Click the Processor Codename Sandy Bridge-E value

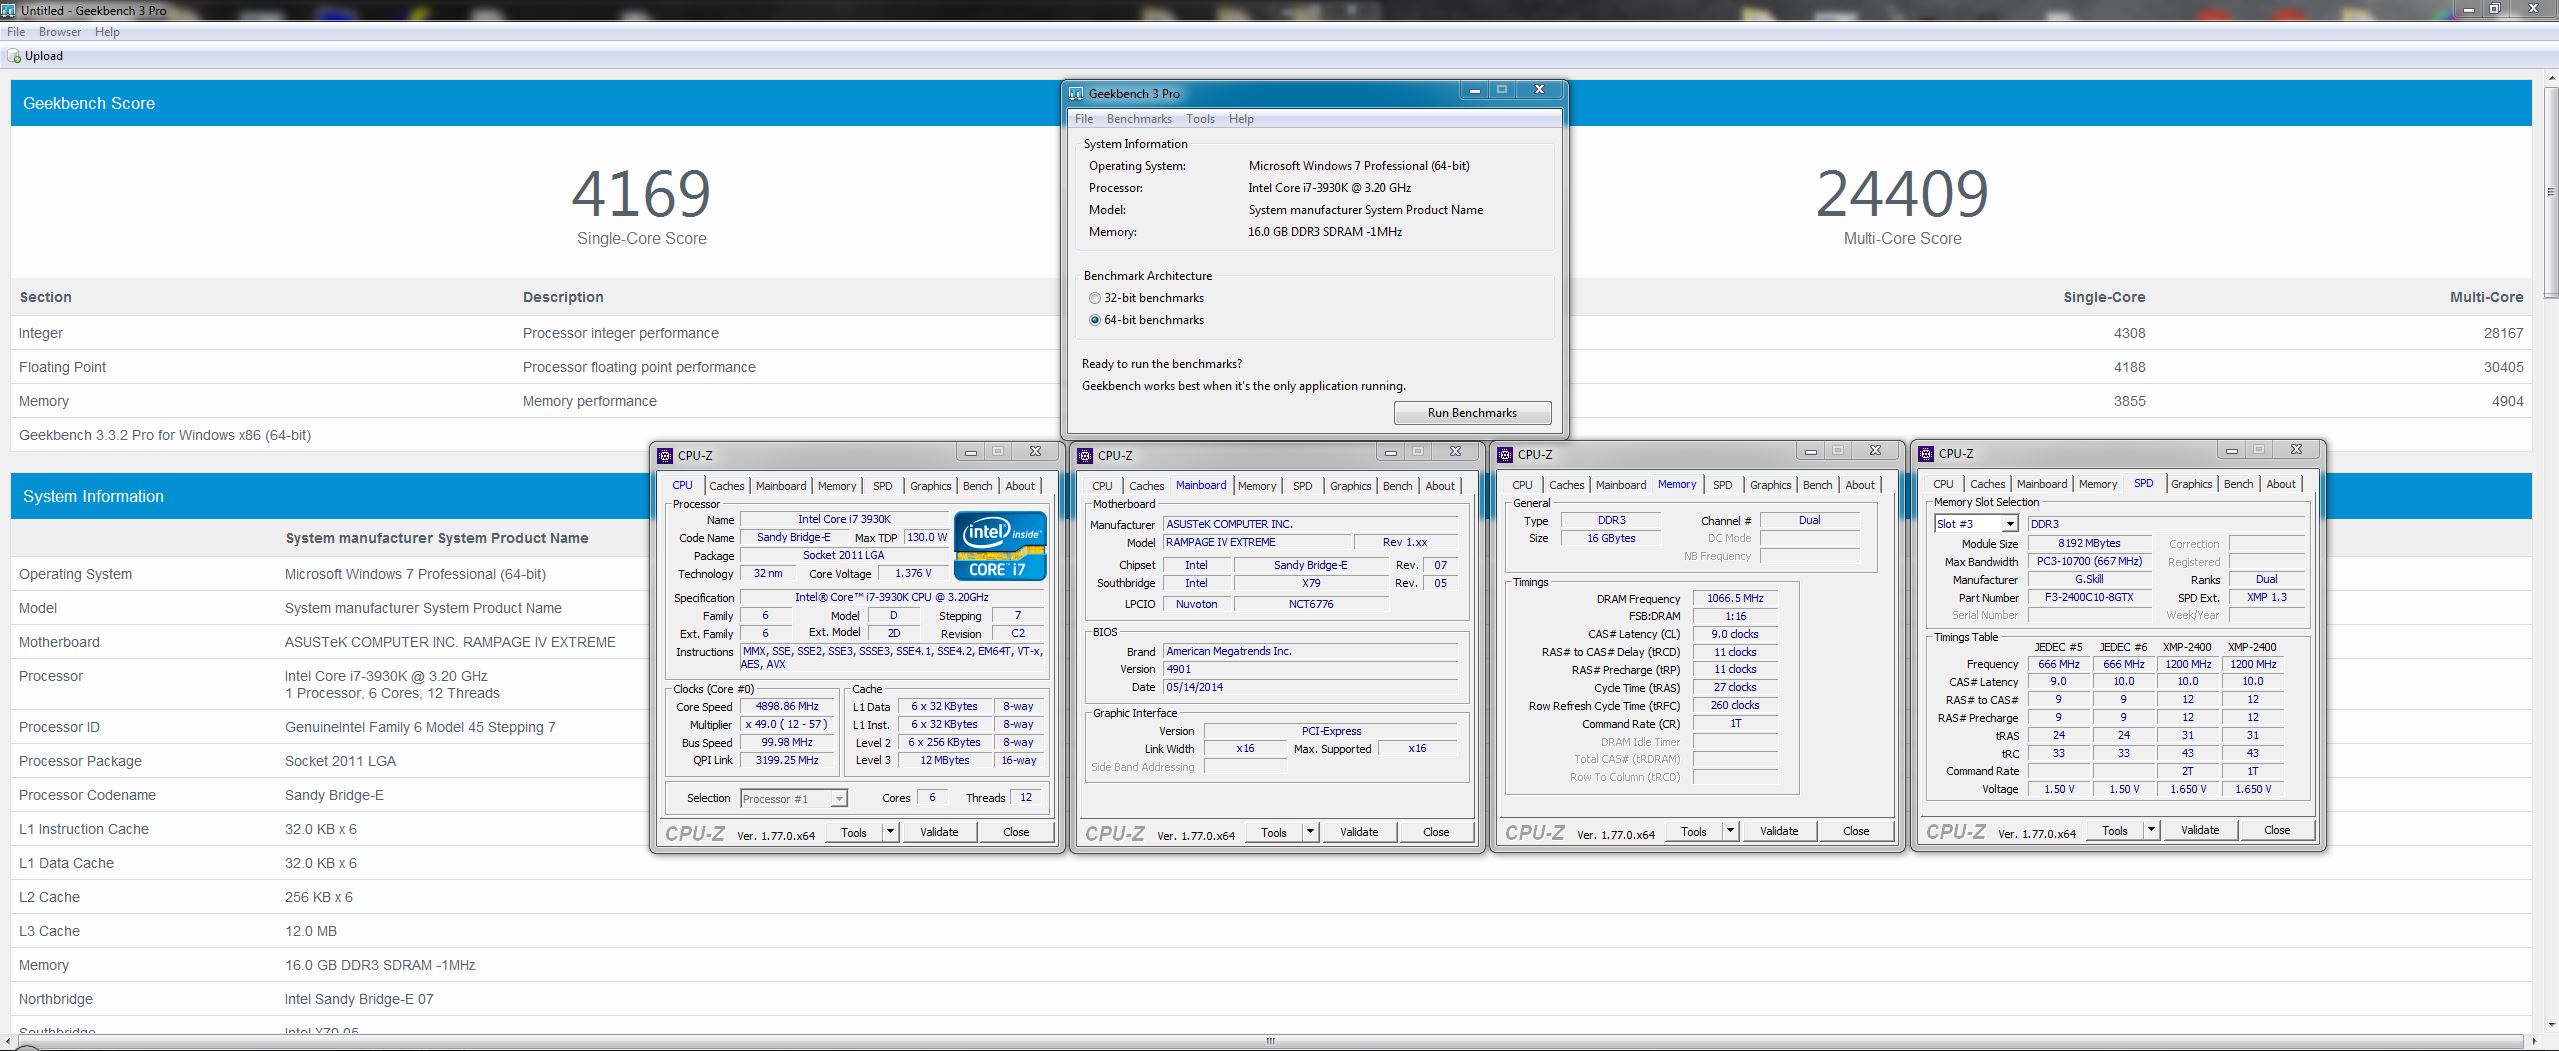pyautogui.click(x=334, y=795)
